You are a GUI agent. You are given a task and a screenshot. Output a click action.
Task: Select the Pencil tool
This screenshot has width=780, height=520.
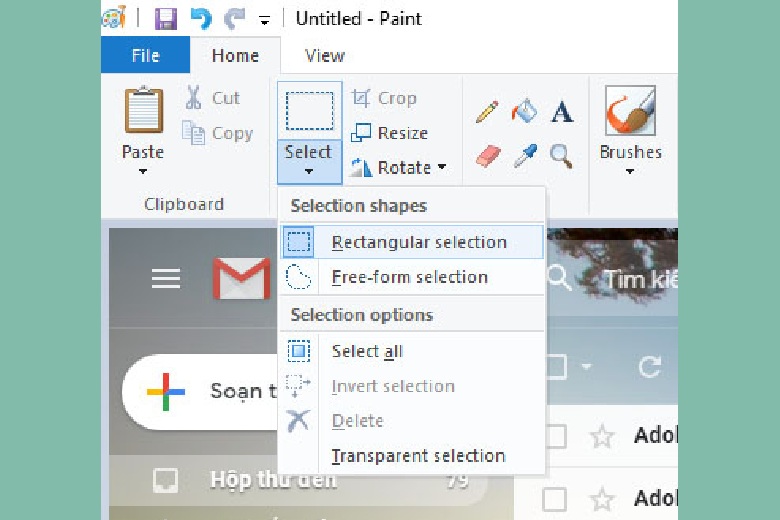[x=487, y=111]
